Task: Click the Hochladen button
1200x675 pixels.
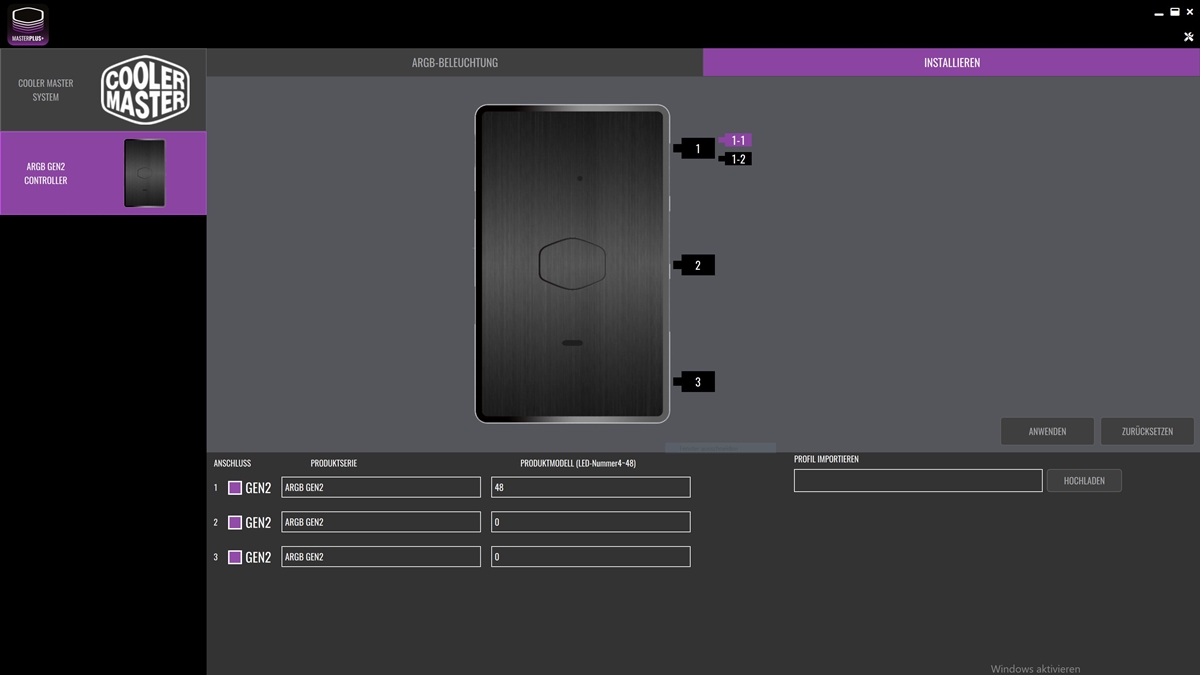Action: tap(1084, 480)
